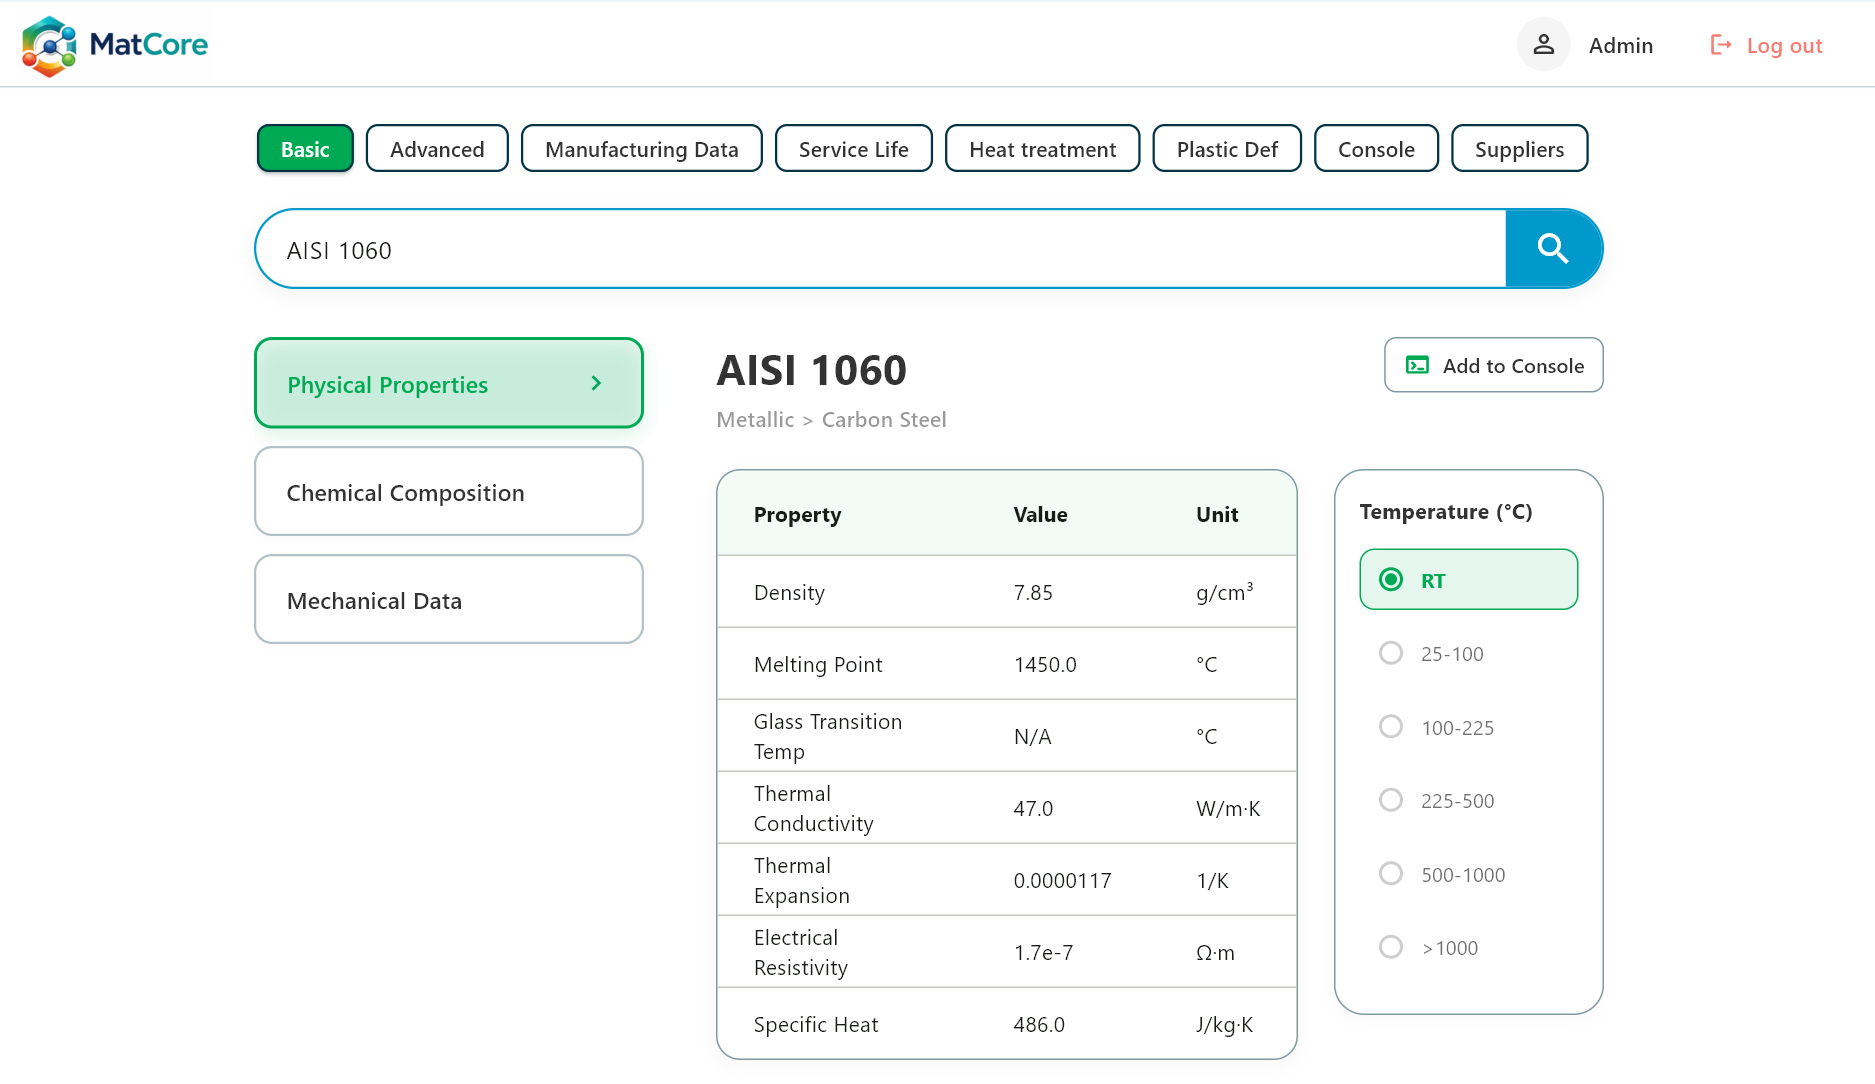Viewport: 1875px width, 1084px height.
Task: Click the Ω·m unit cell
Action: [1215, 953]
